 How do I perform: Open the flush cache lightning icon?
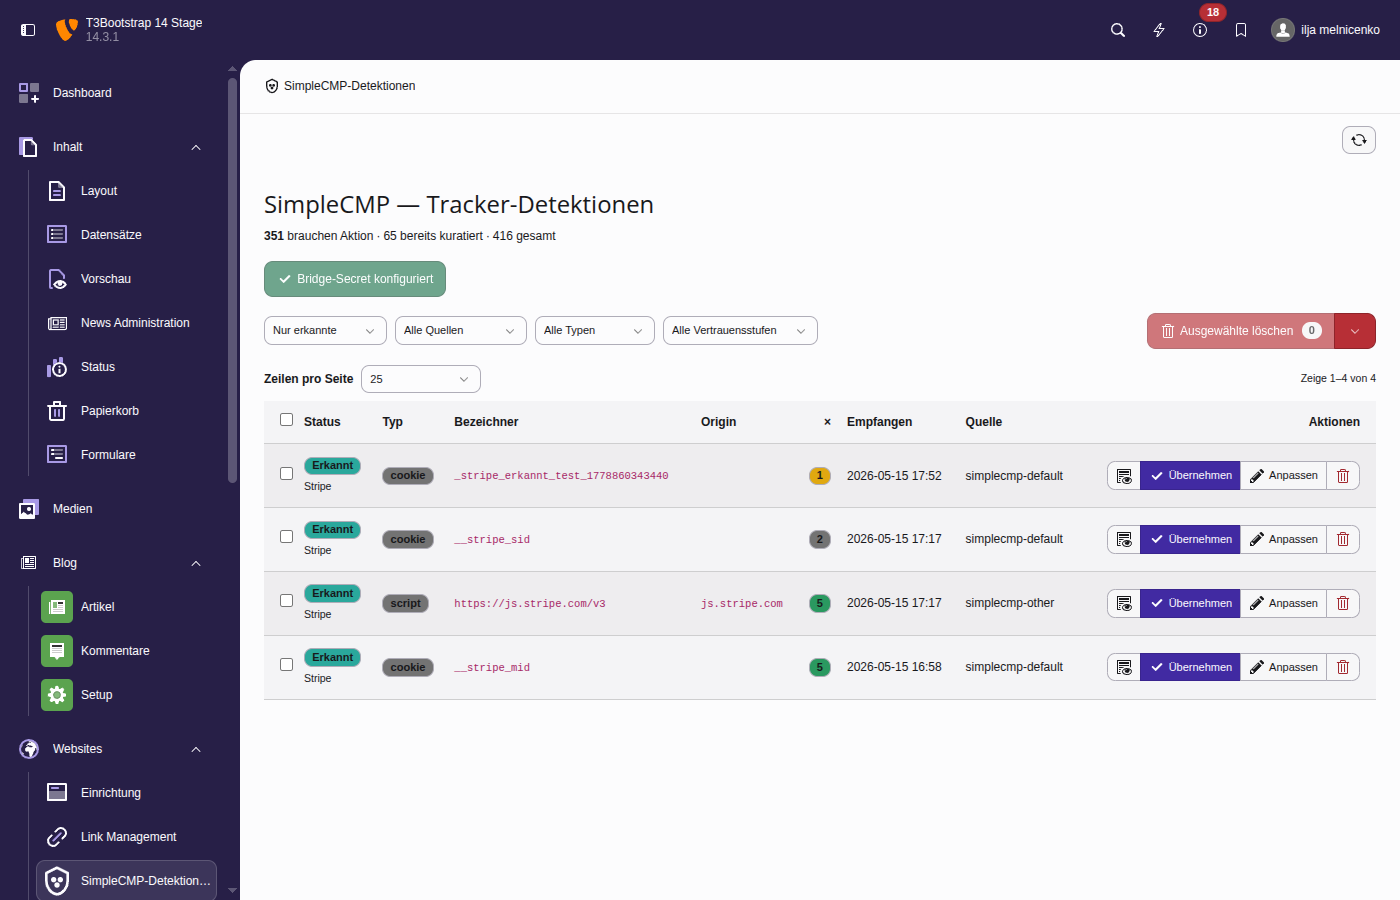coord(1159,30)
